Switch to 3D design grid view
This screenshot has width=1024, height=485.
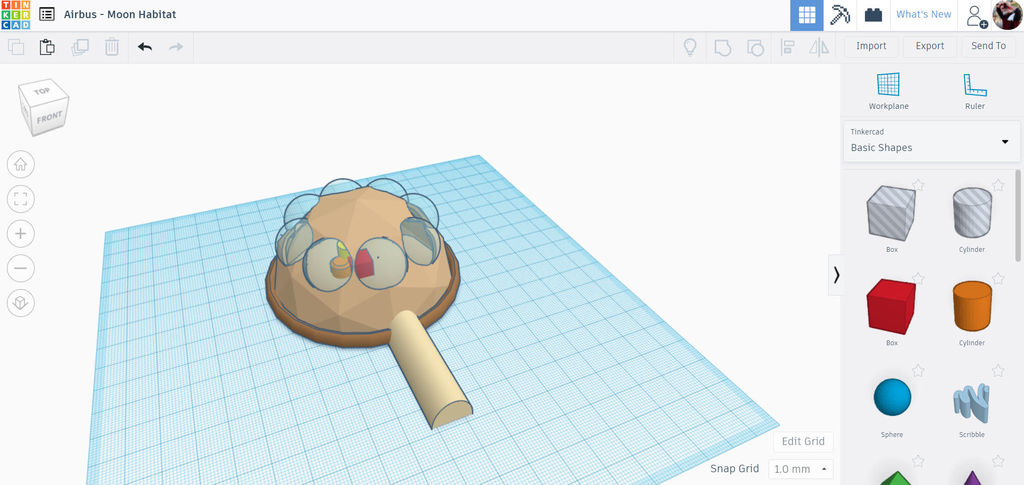(807, 15)
